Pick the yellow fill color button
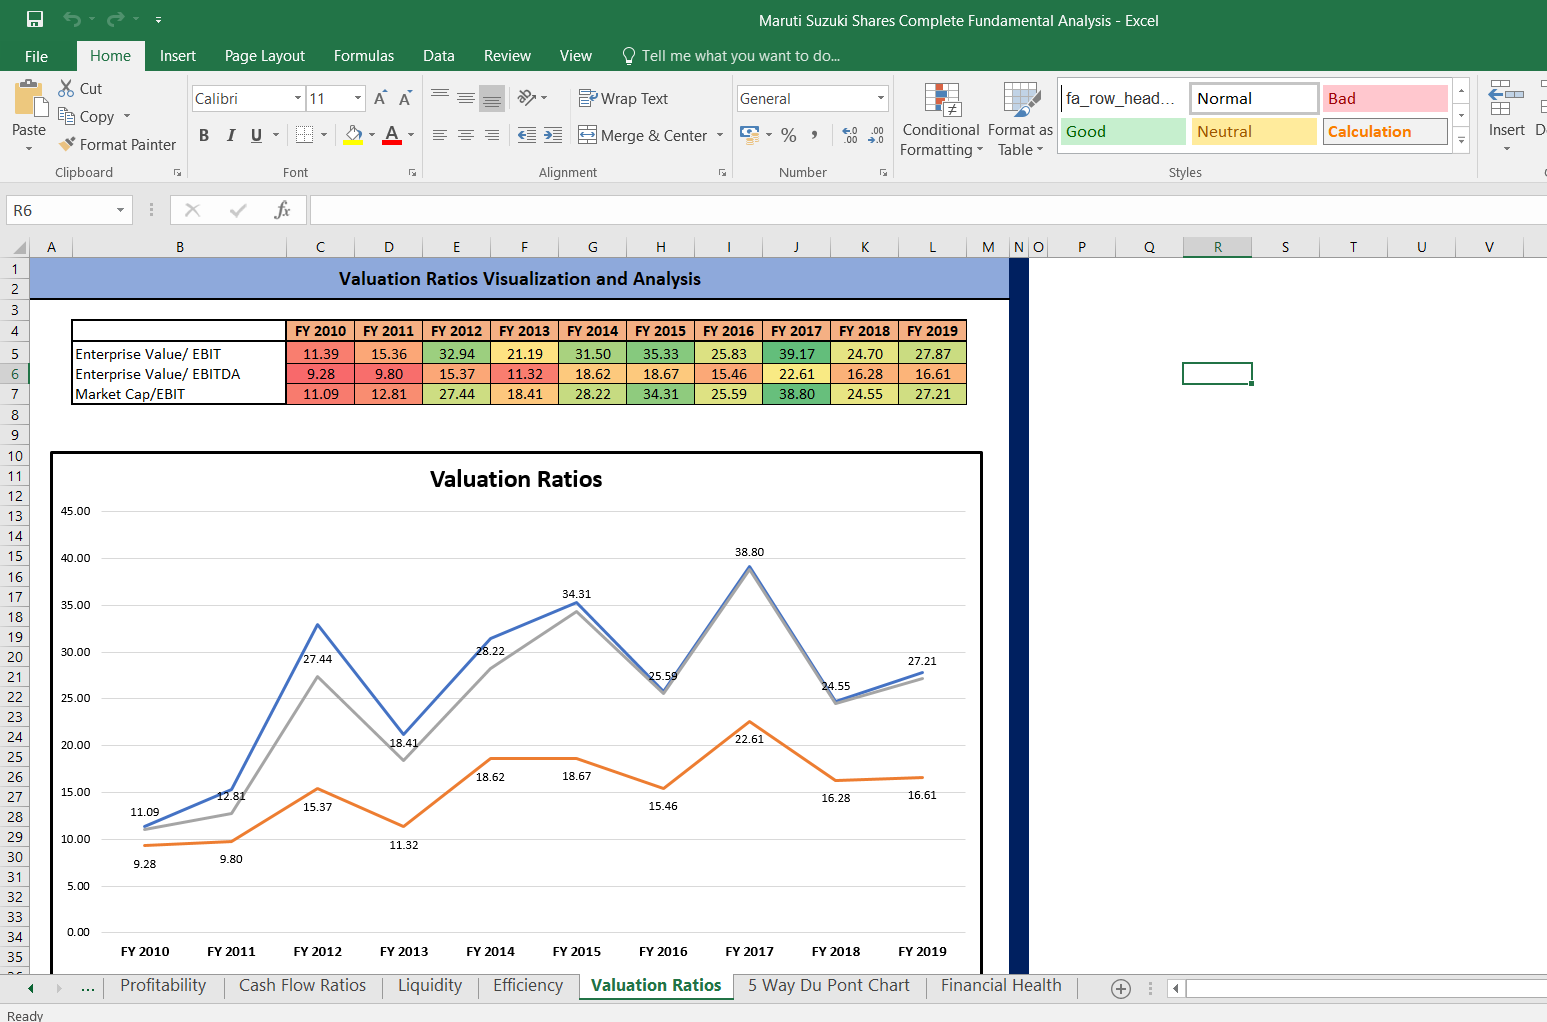Image resolution: width=1547 pixels, height=1022 pixels. 353,135
